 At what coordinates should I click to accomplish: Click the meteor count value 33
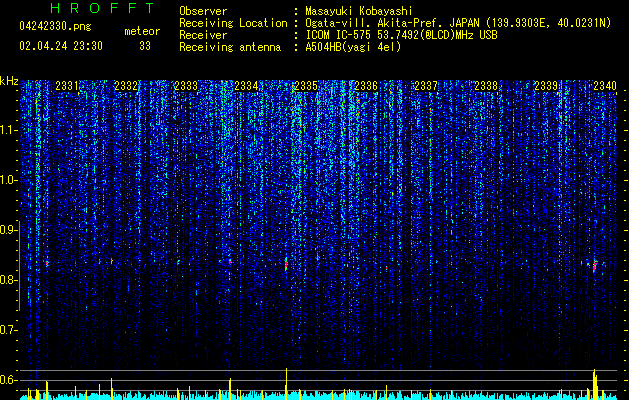coord(145,46)
